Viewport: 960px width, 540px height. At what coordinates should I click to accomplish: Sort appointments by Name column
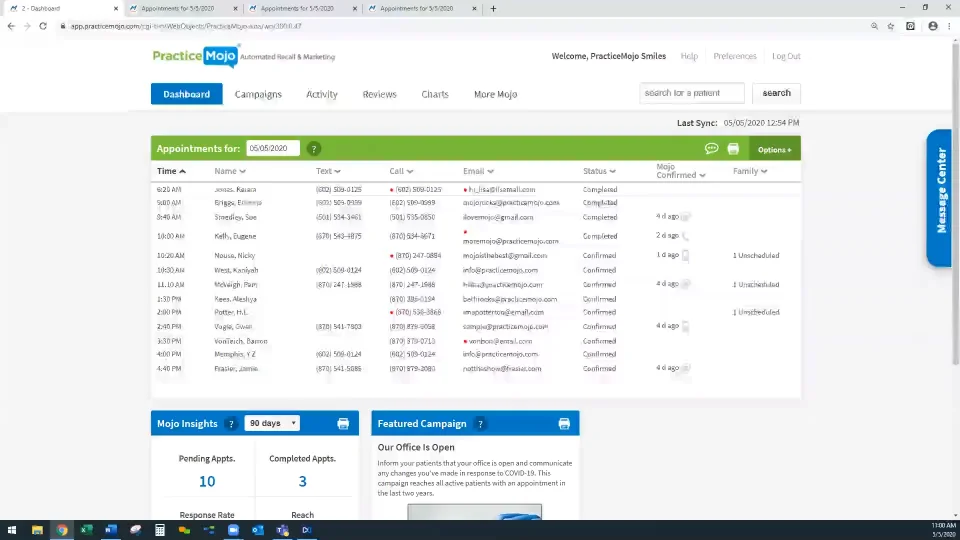[230, 171]
